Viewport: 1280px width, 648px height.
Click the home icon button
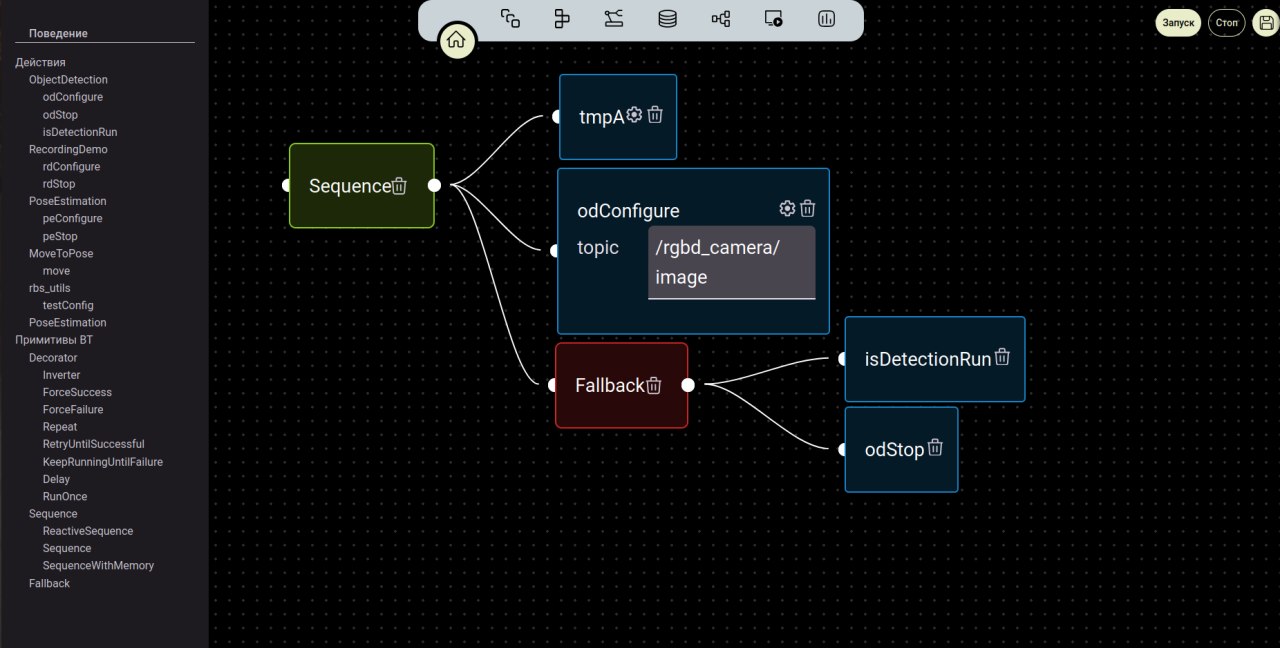point(456,41)
